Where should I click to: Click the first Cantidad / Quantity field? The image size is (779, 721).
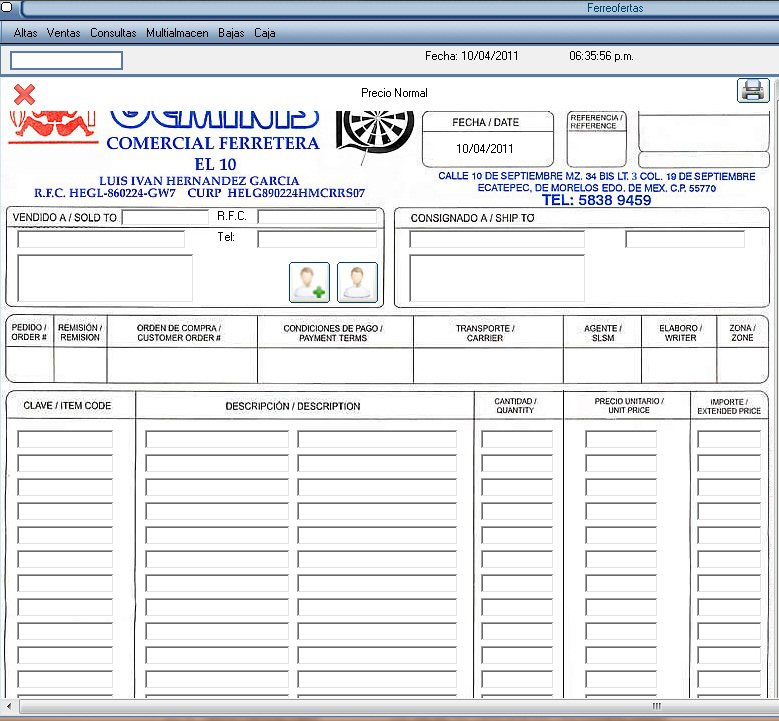516,439
